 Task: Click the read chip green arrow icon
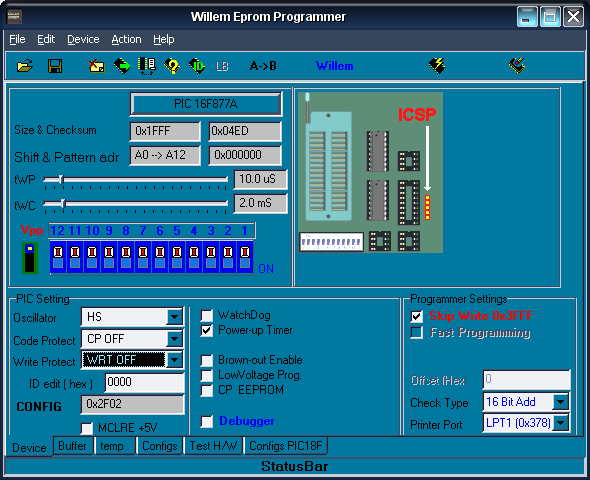[x=122, y=66]
